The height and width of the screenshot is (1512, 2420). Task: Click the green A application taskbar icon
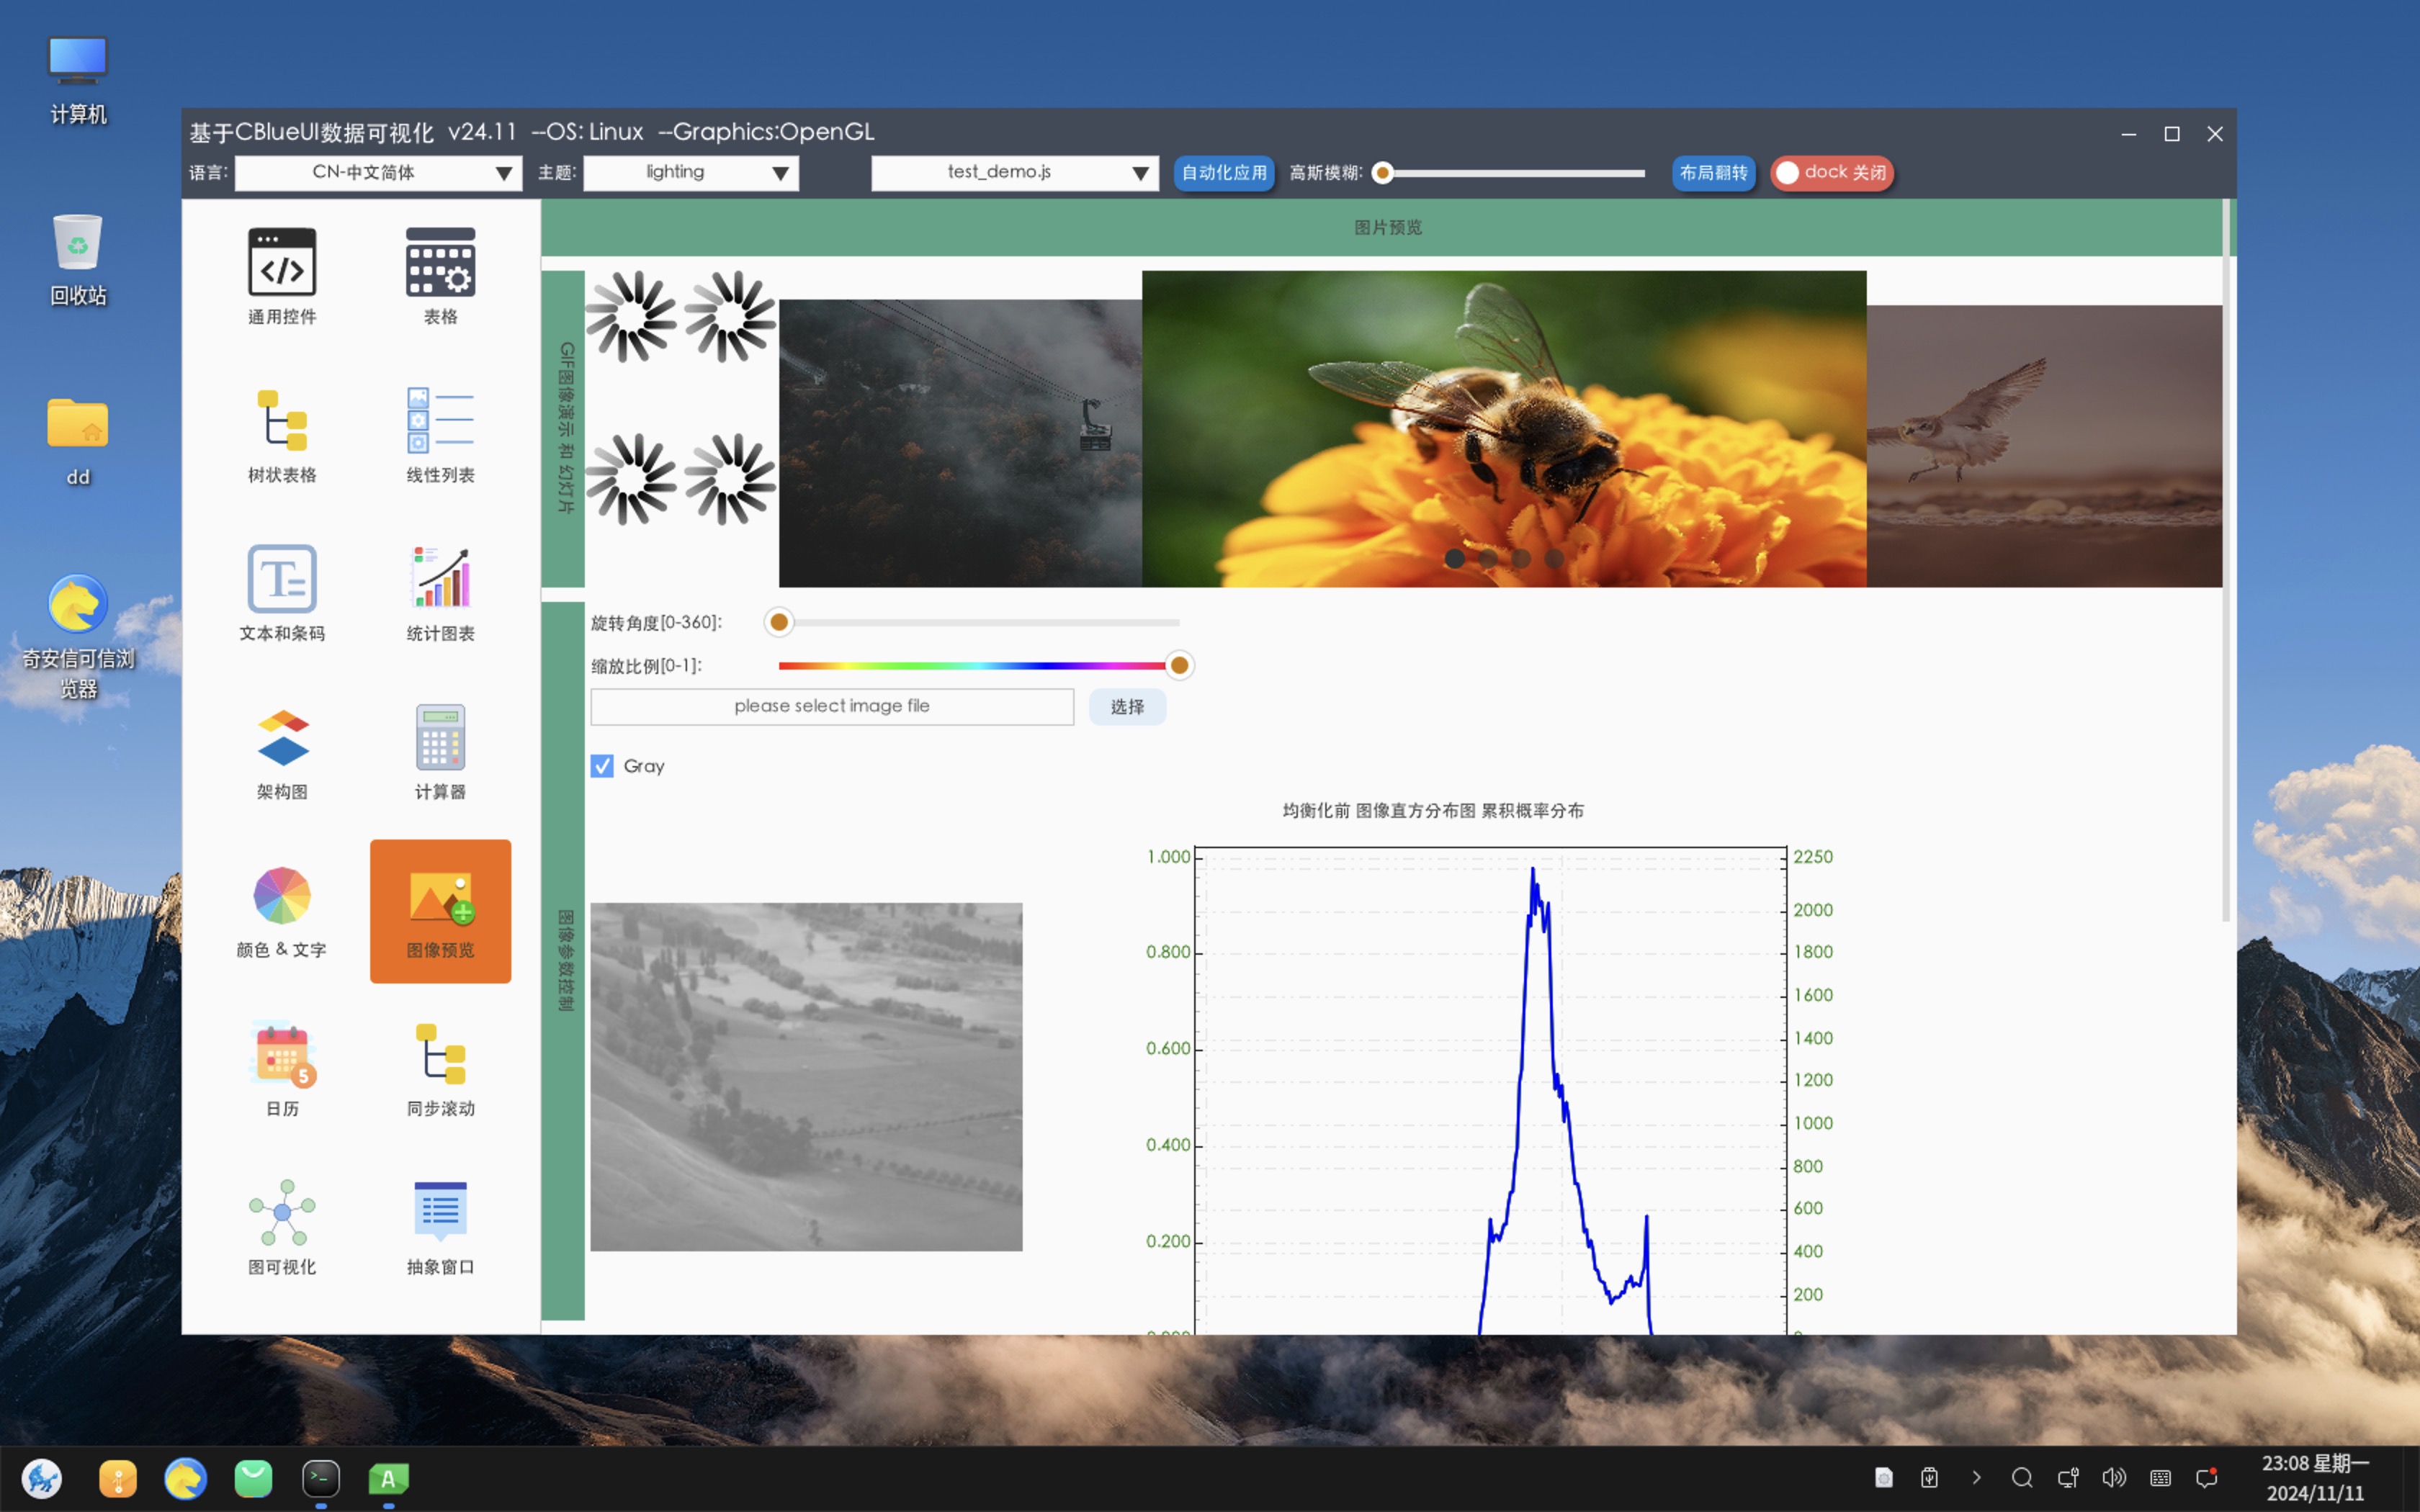point(388,1478)
